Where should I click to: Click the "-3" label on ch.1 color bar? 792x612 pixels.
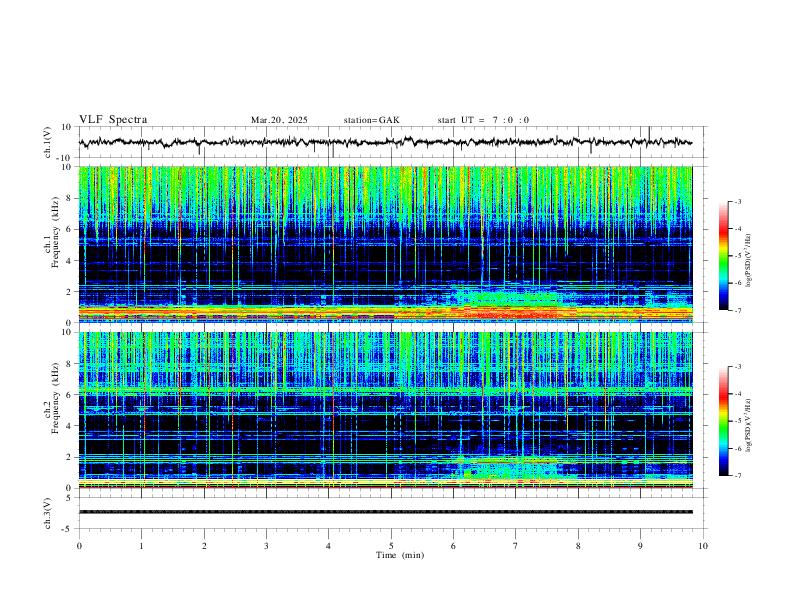tap(737, 201)
